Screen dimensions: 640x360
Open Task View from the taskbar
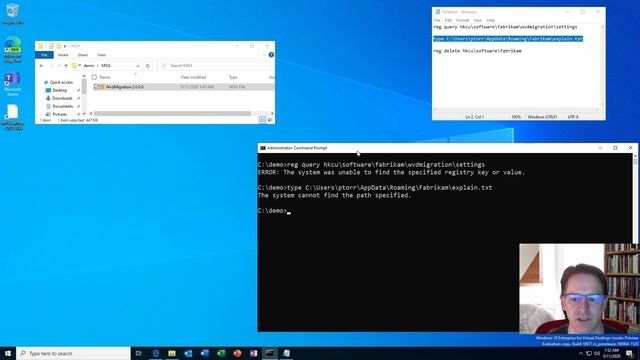point(138,353)
